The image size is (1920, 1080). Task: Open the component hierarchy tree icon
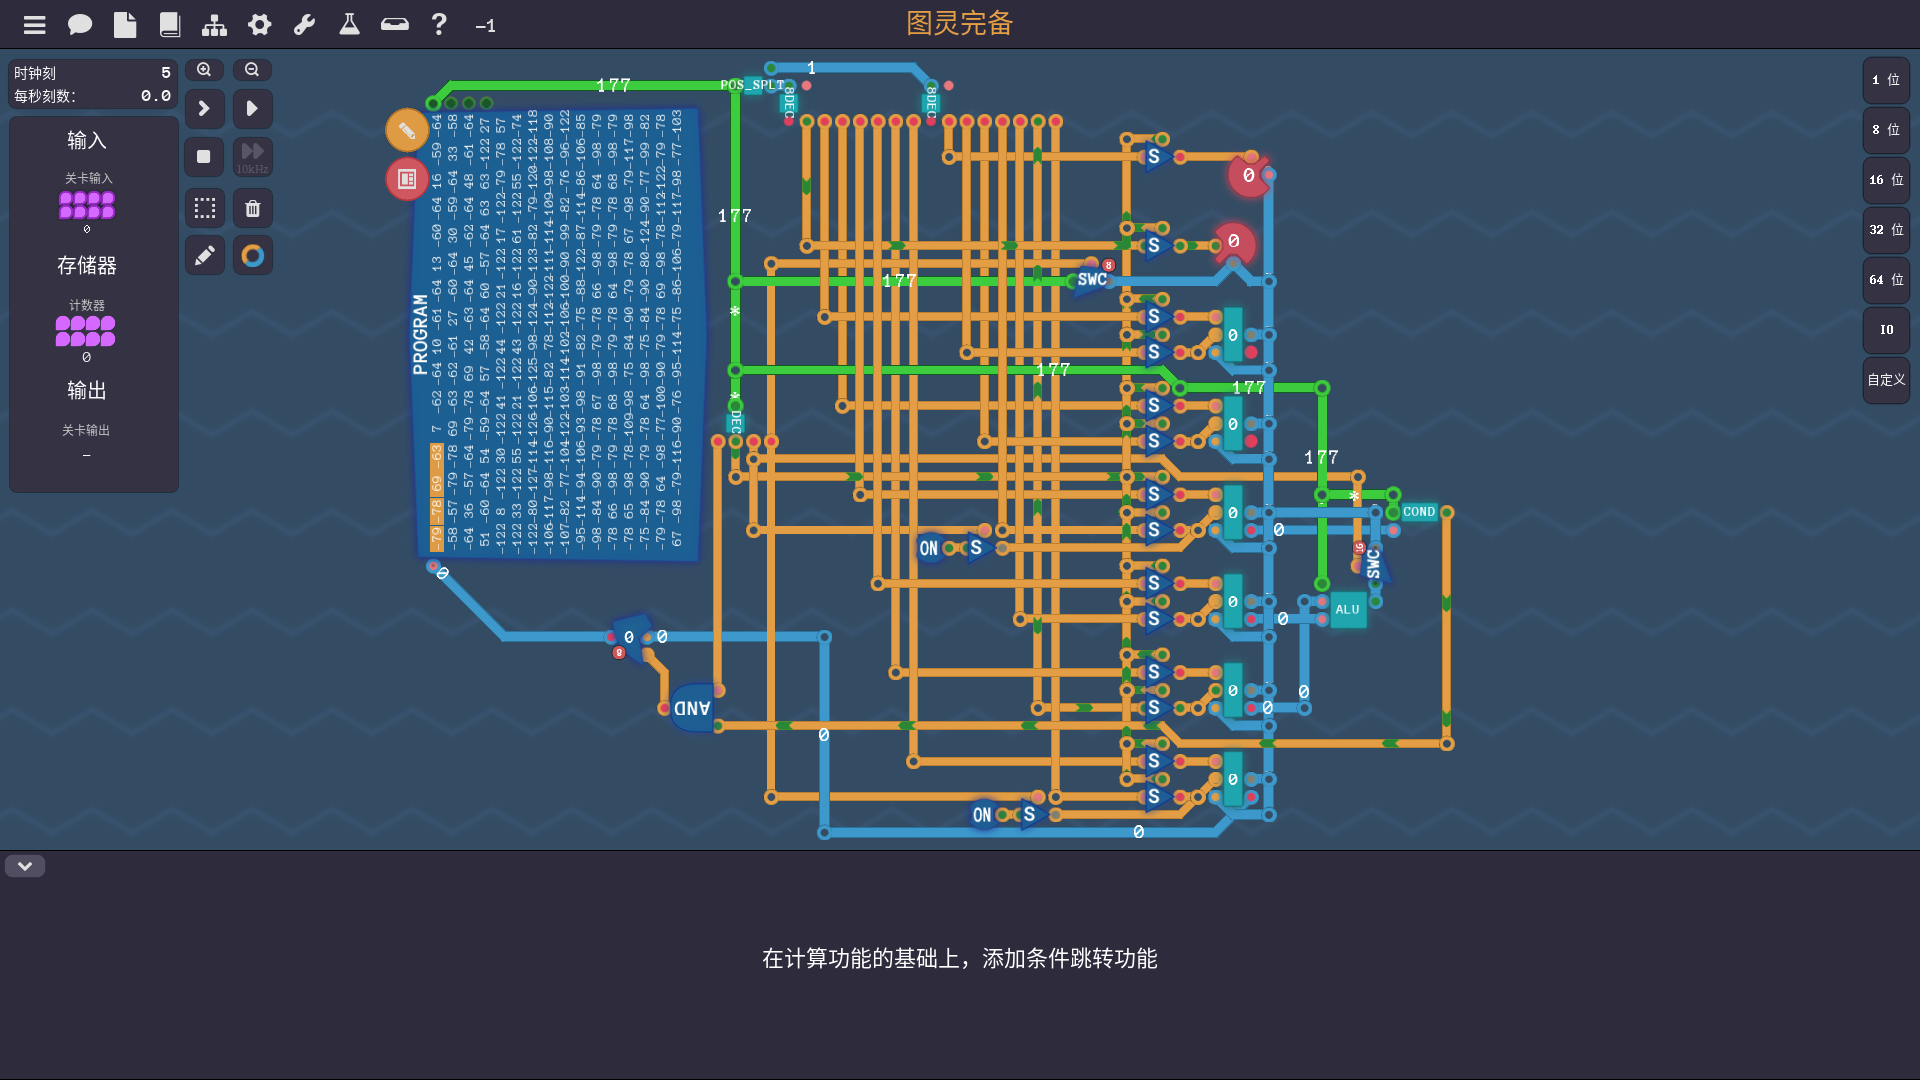pos(214,25)
